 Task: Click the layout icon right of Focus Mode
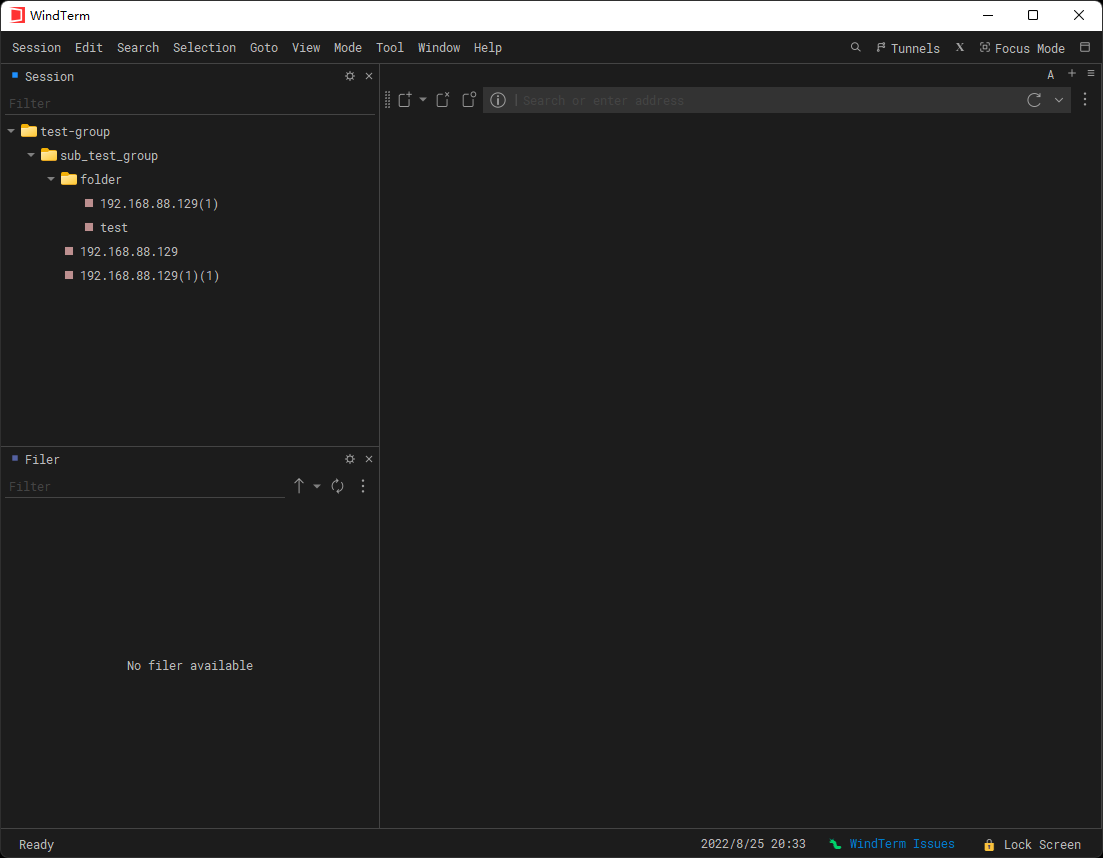(1085, 48)
